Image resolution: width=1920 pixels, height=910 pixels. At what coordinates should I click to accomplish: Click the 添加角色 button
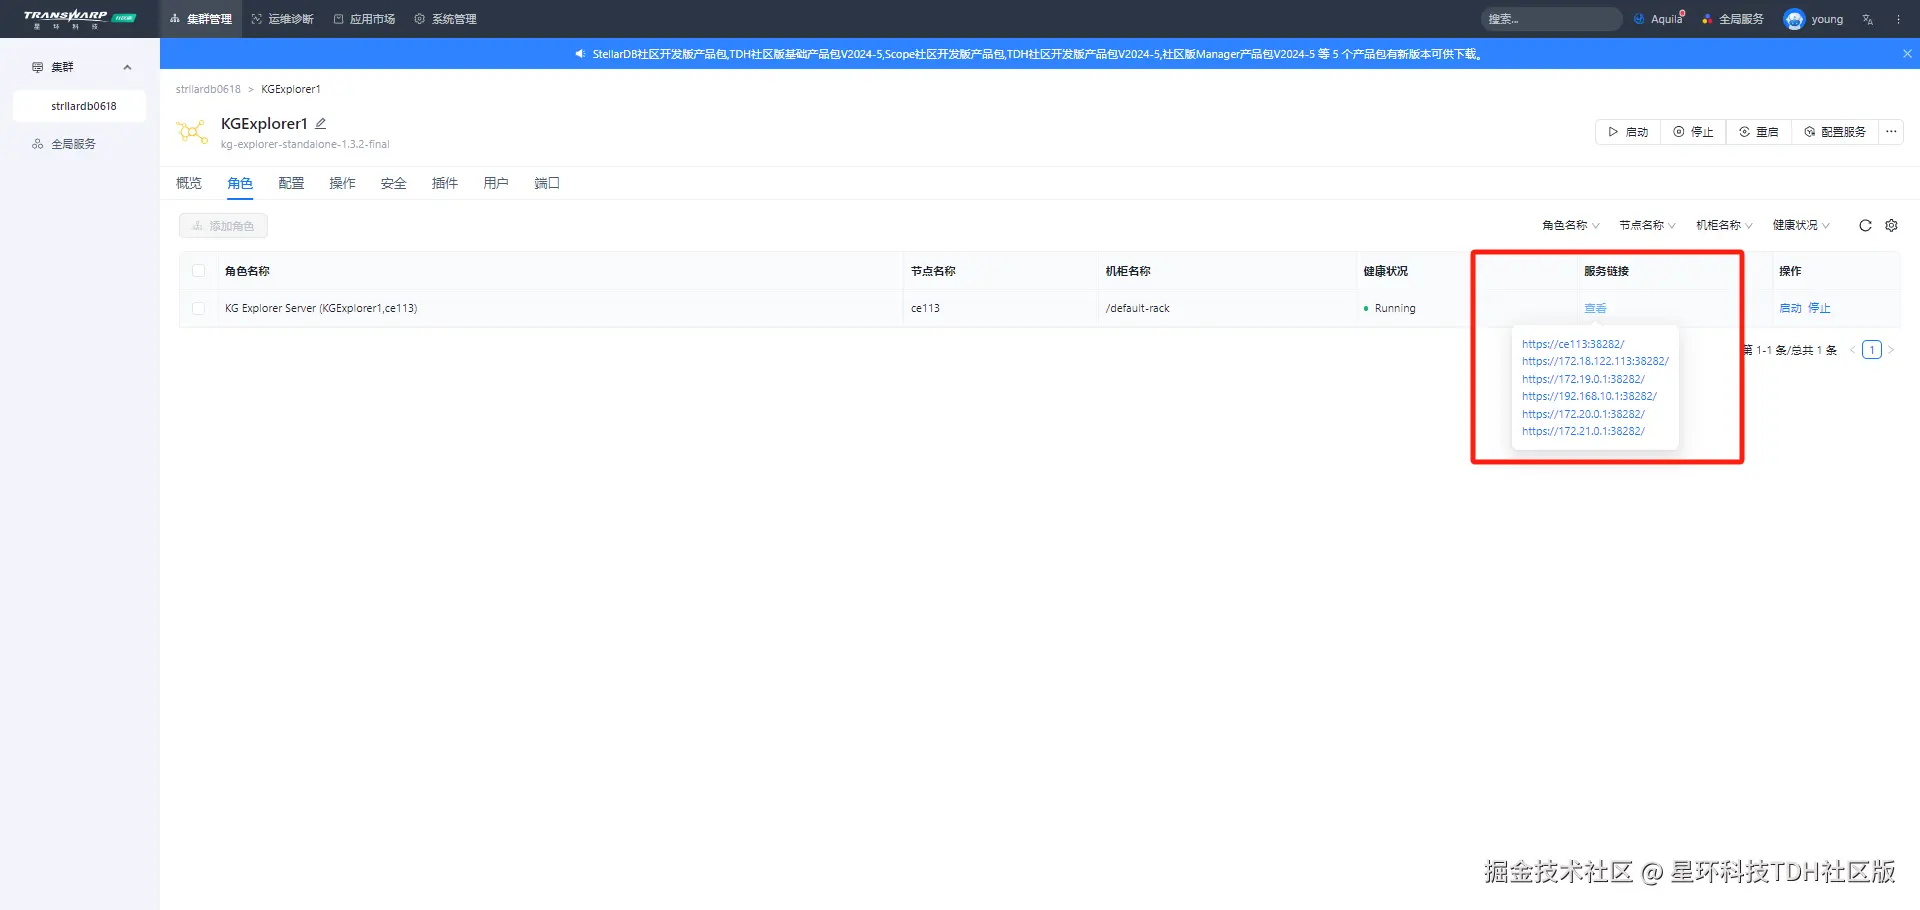tap(223, 226)
